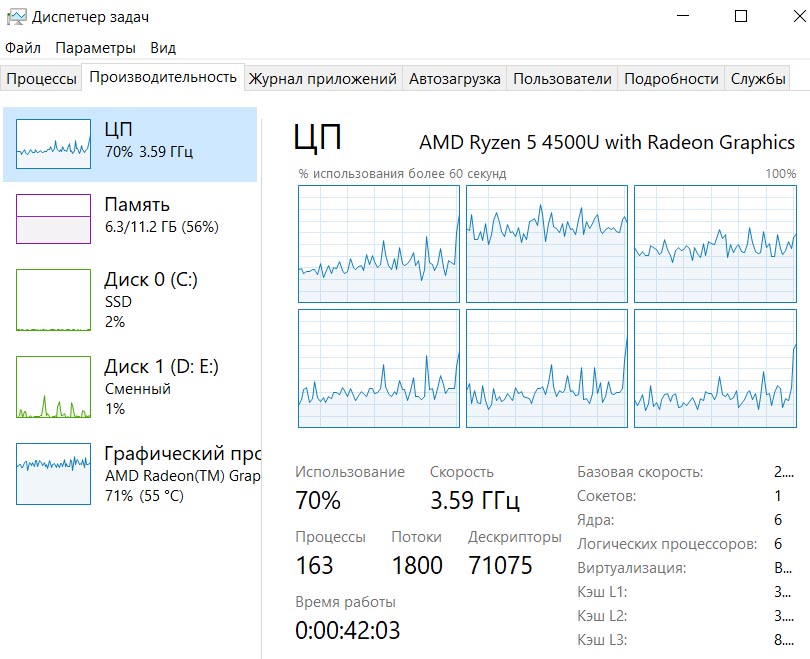The height and width of the screenshot is (659, 810).
Task: Select Диск 1 (D: E:) graph thumbnail
Action: (x=53, y=386)
